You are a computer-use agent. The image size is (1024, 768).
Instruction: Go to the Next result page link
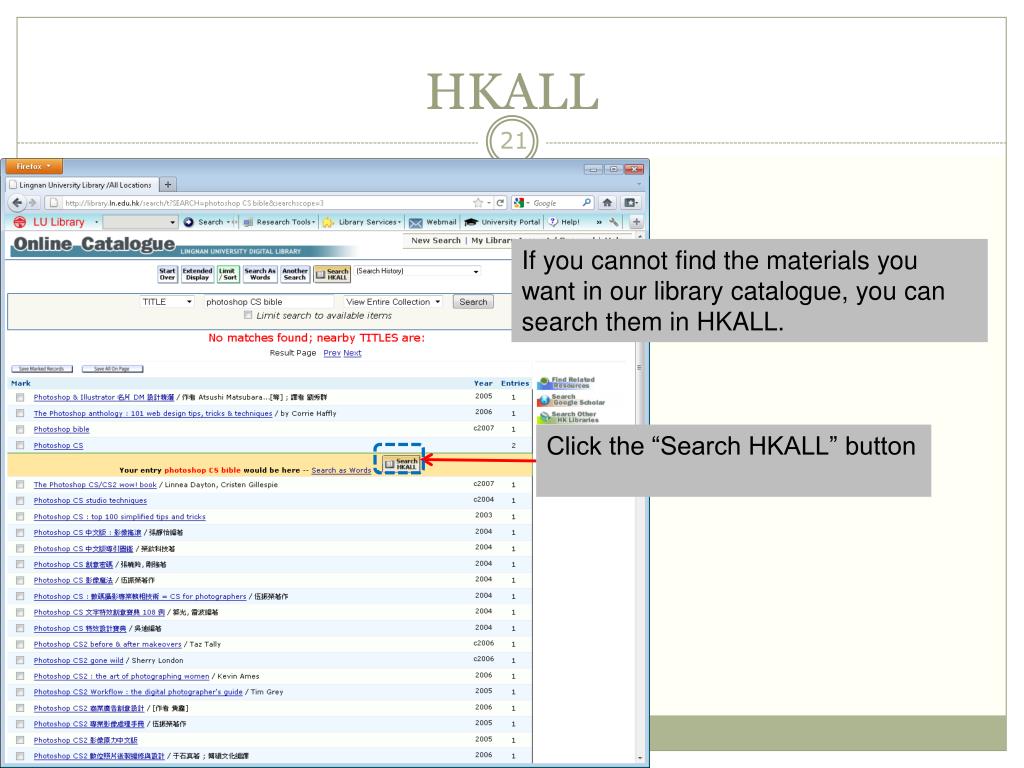pyautogui.click(x=352, y=353)
